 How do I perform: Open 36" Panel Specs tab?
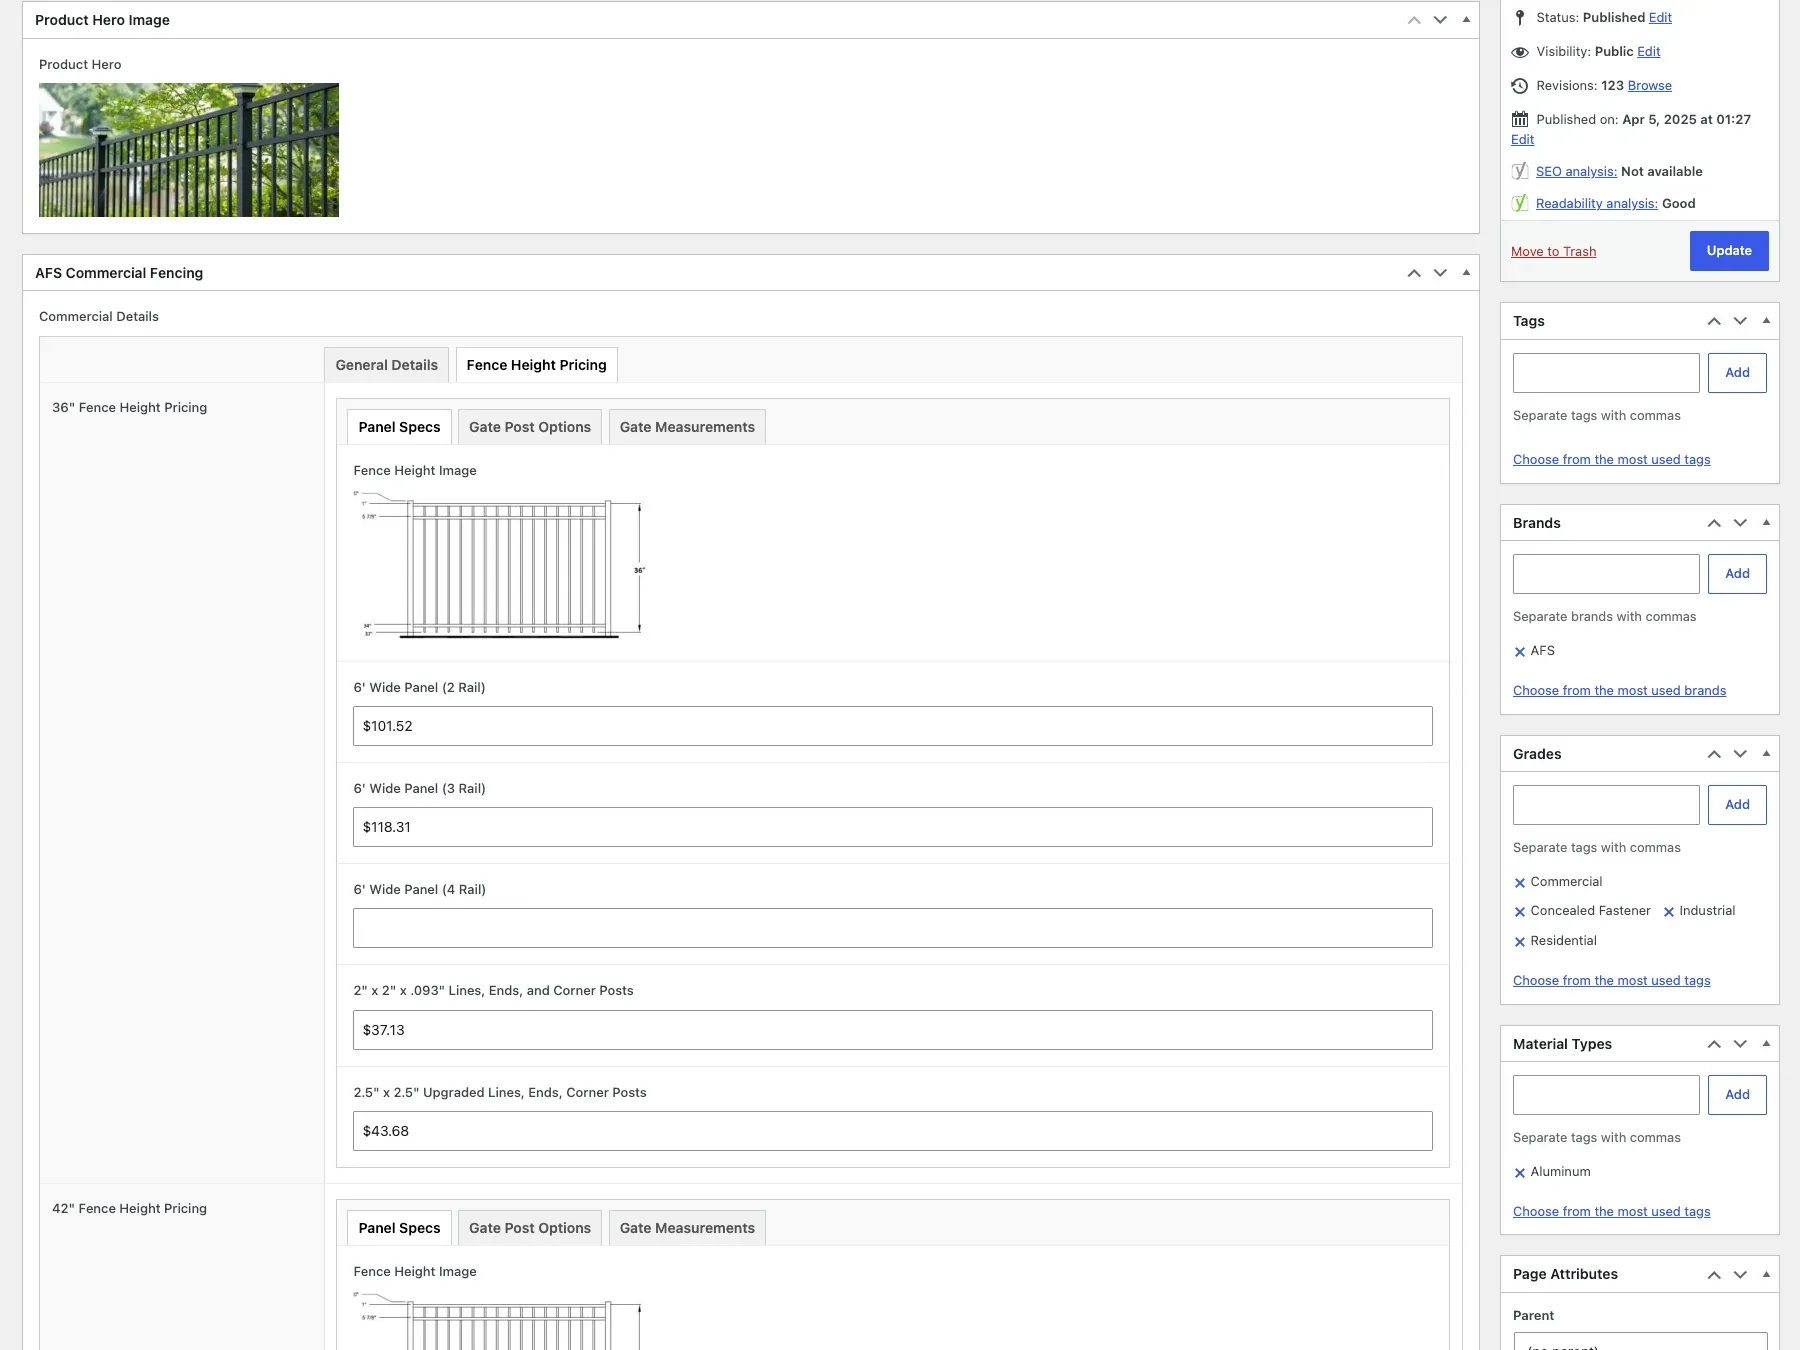pyautogui.click(x=399, y=427)
